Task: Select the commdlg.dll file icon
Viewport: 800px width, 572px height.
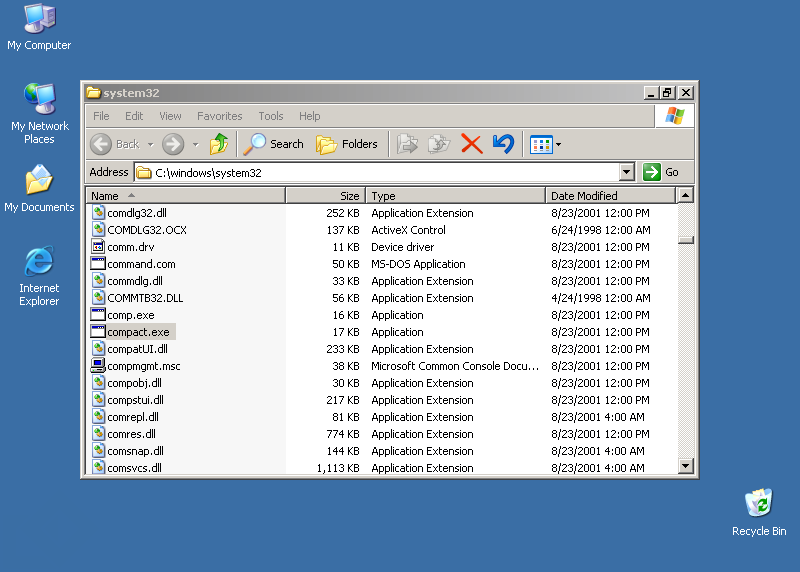Action: coord(98,280)
